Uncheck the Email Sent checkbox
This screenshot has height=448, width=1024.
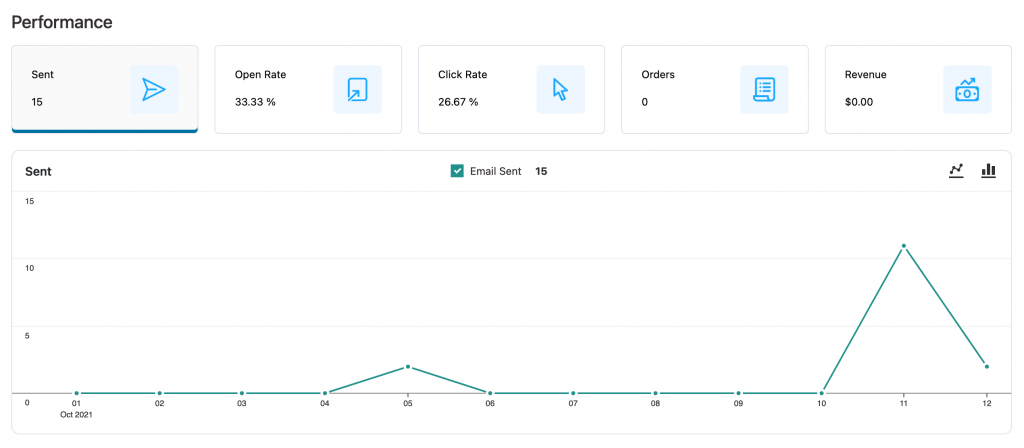tap(457, 171)
